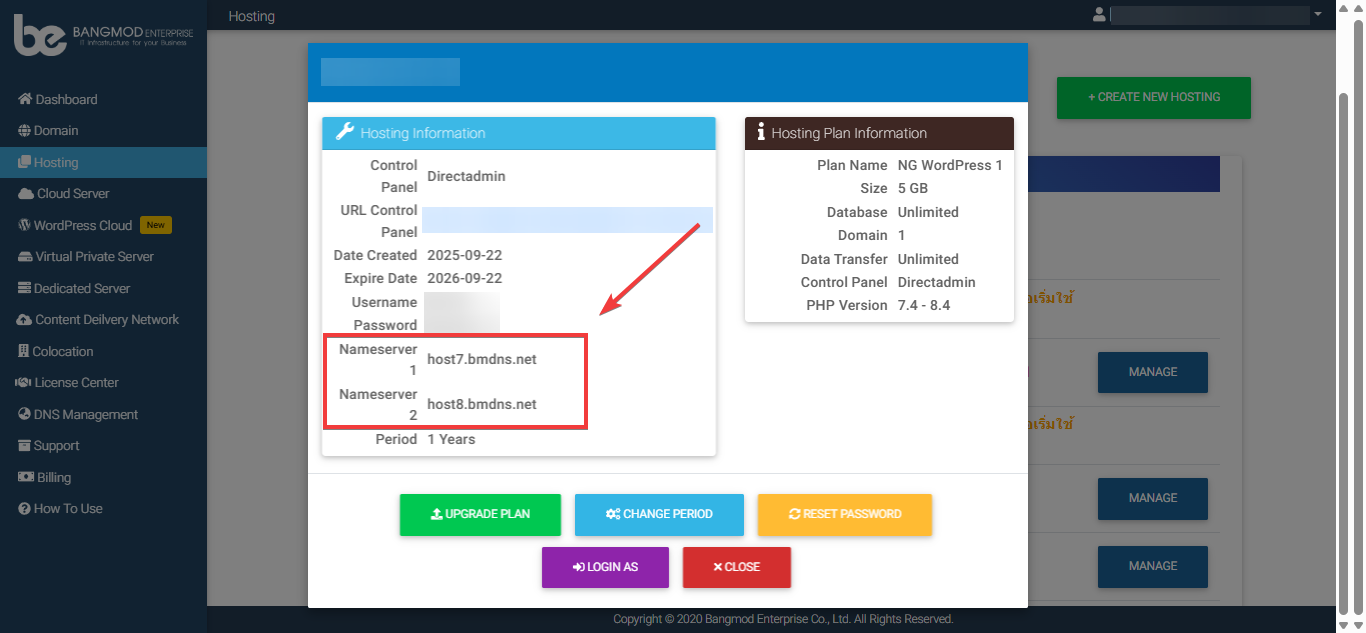This screenshot has height=633, width=1366.
Task: Open Content Delivery Network section
Action: [106, 320]
